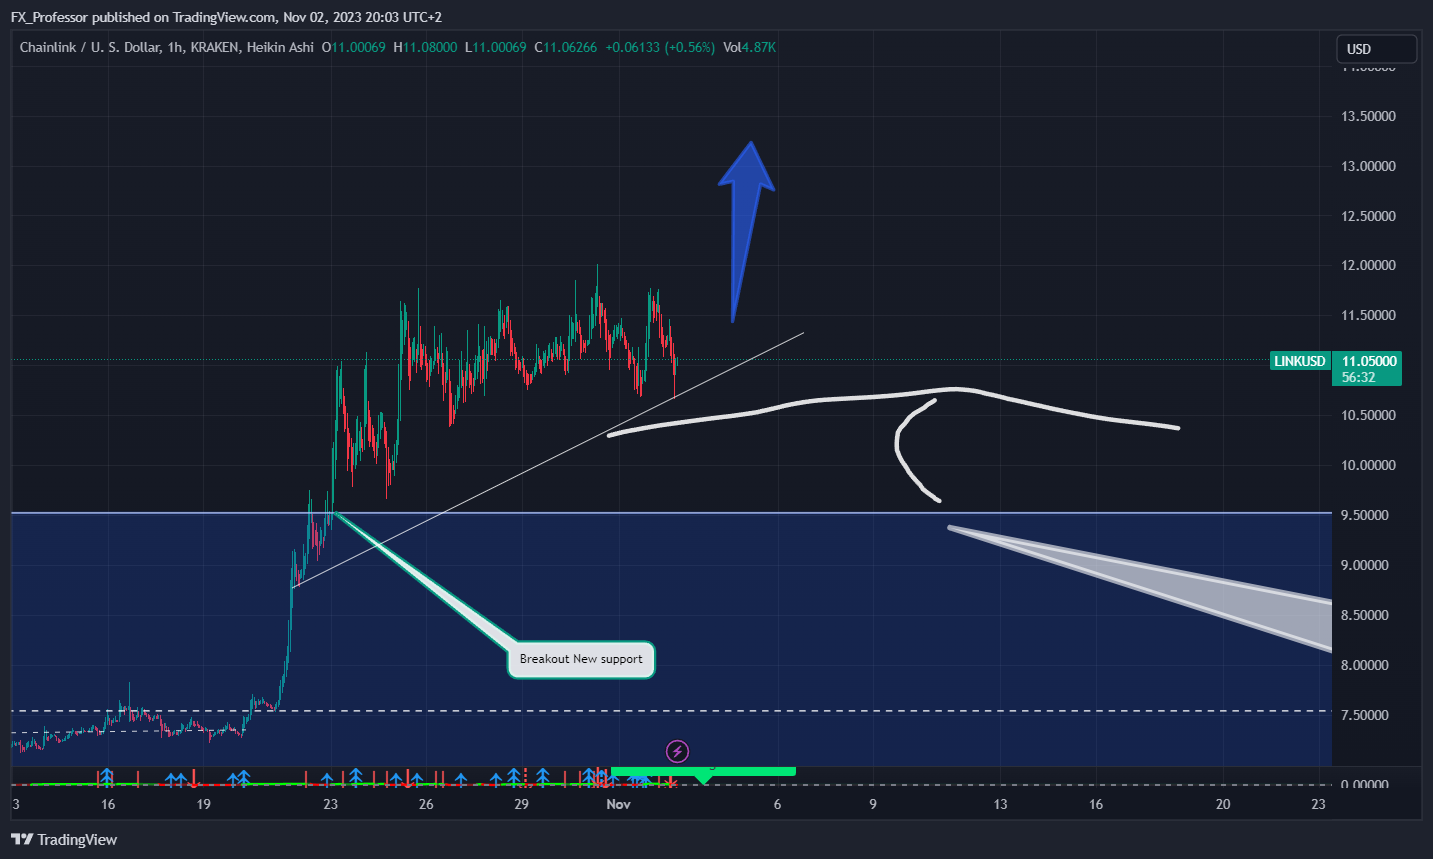Click the 12.00000 price axis label
The image size is (1433, 859).
click(x=1368, y=265)
